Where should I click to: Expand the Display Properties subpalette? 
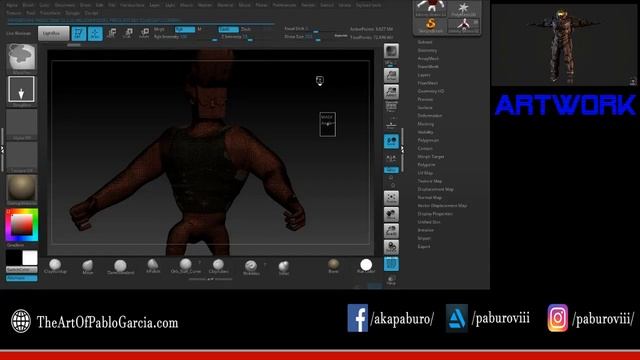pos(435,213)
